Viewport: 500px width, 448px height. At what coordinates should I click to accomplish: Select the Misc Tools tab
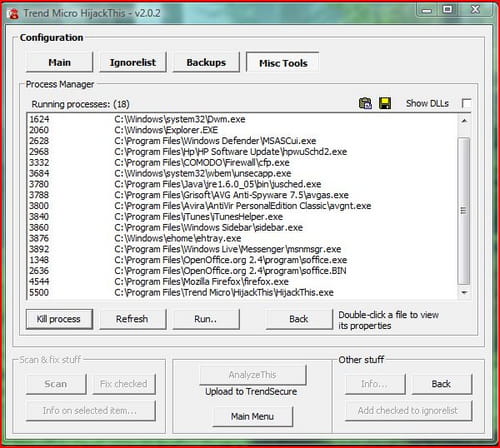283,62
